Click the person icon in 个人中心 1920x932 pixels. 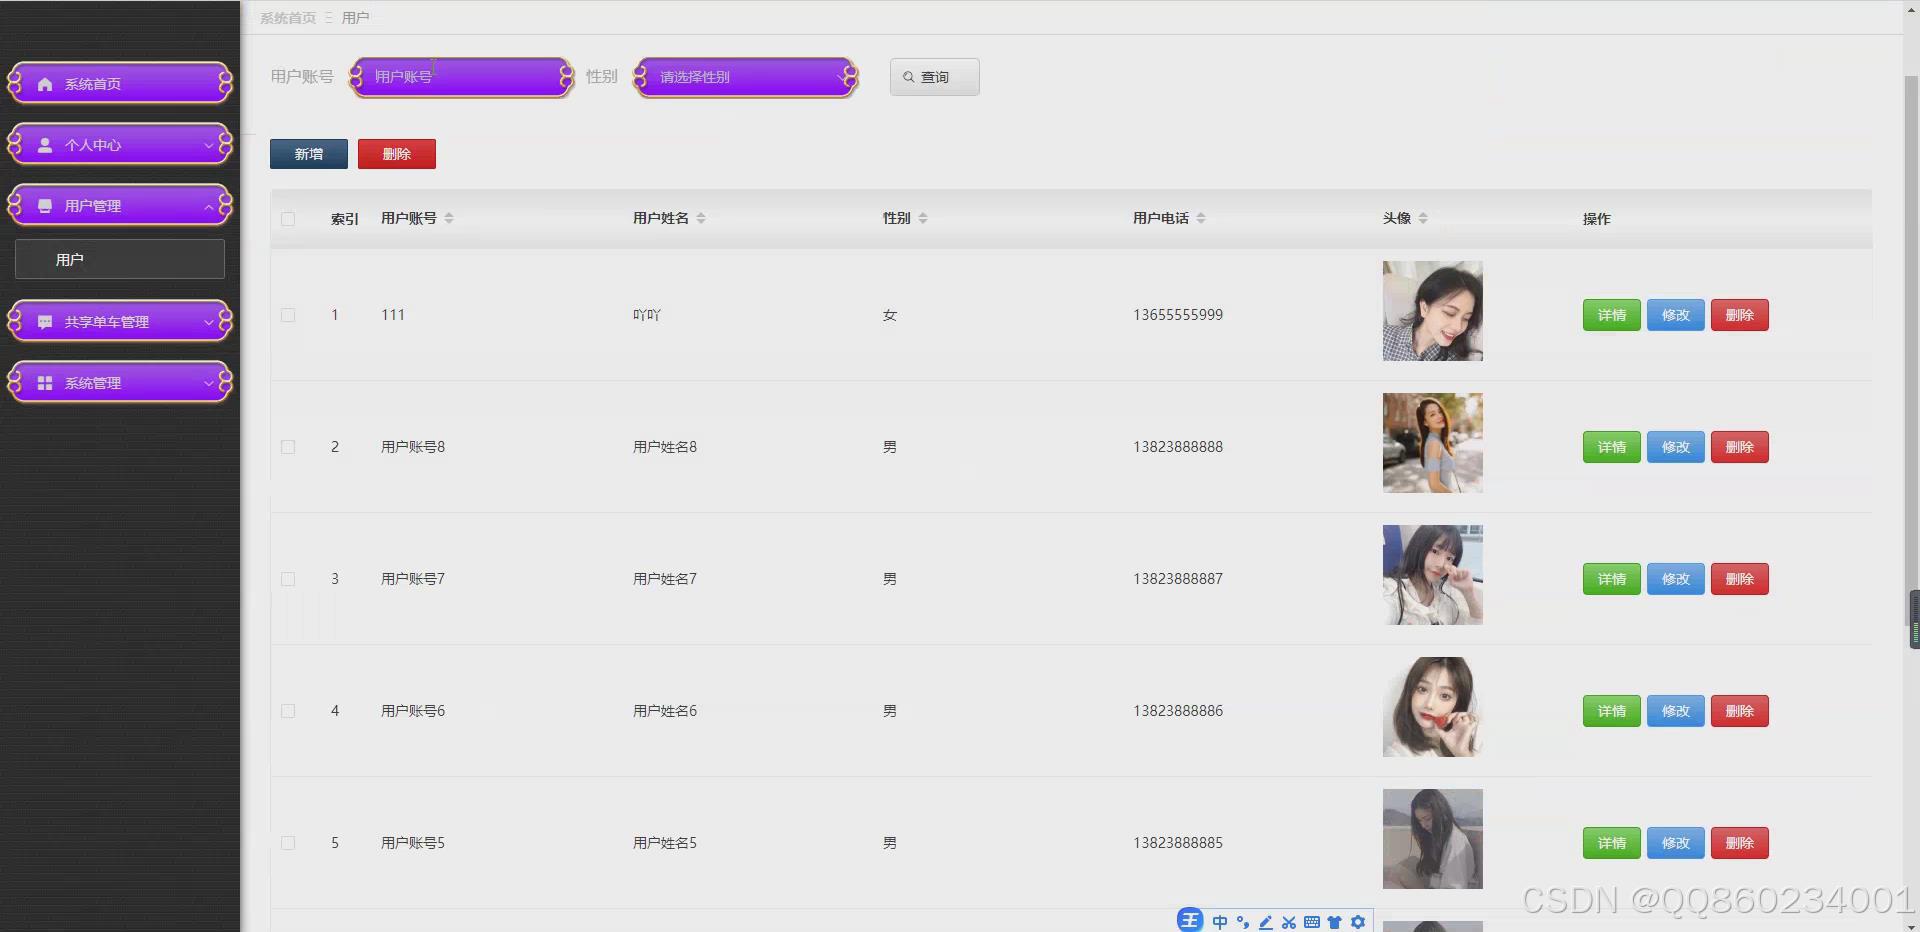point(45,145)
